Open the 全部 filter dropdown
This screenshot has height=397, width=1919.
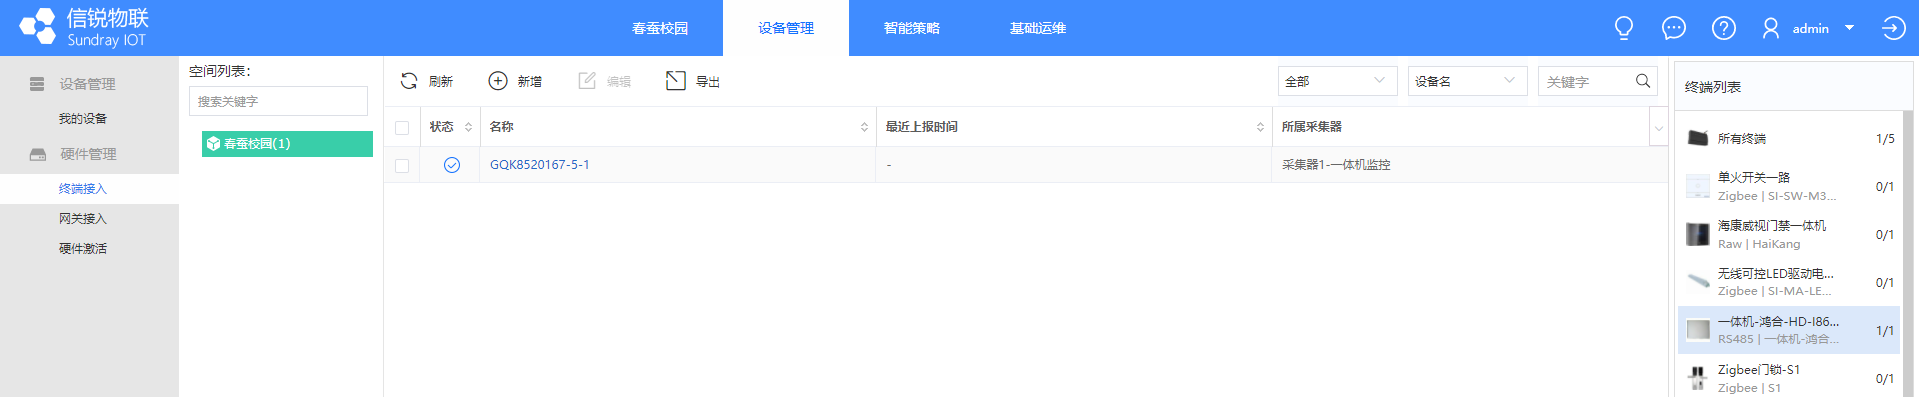tap(1337, 81)
